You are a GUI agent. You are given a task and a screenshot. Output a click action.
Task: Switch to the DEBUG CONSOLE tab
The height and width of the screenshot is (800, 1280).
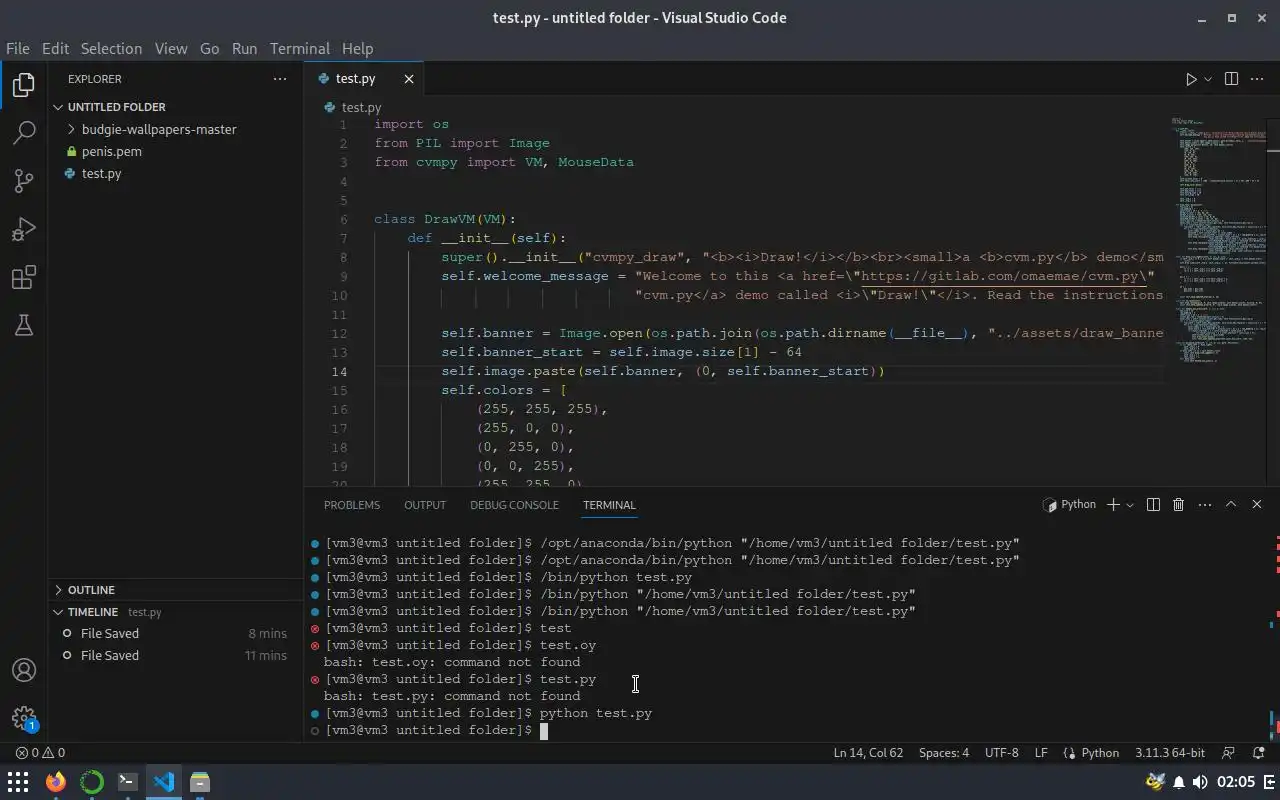[514, 505]
